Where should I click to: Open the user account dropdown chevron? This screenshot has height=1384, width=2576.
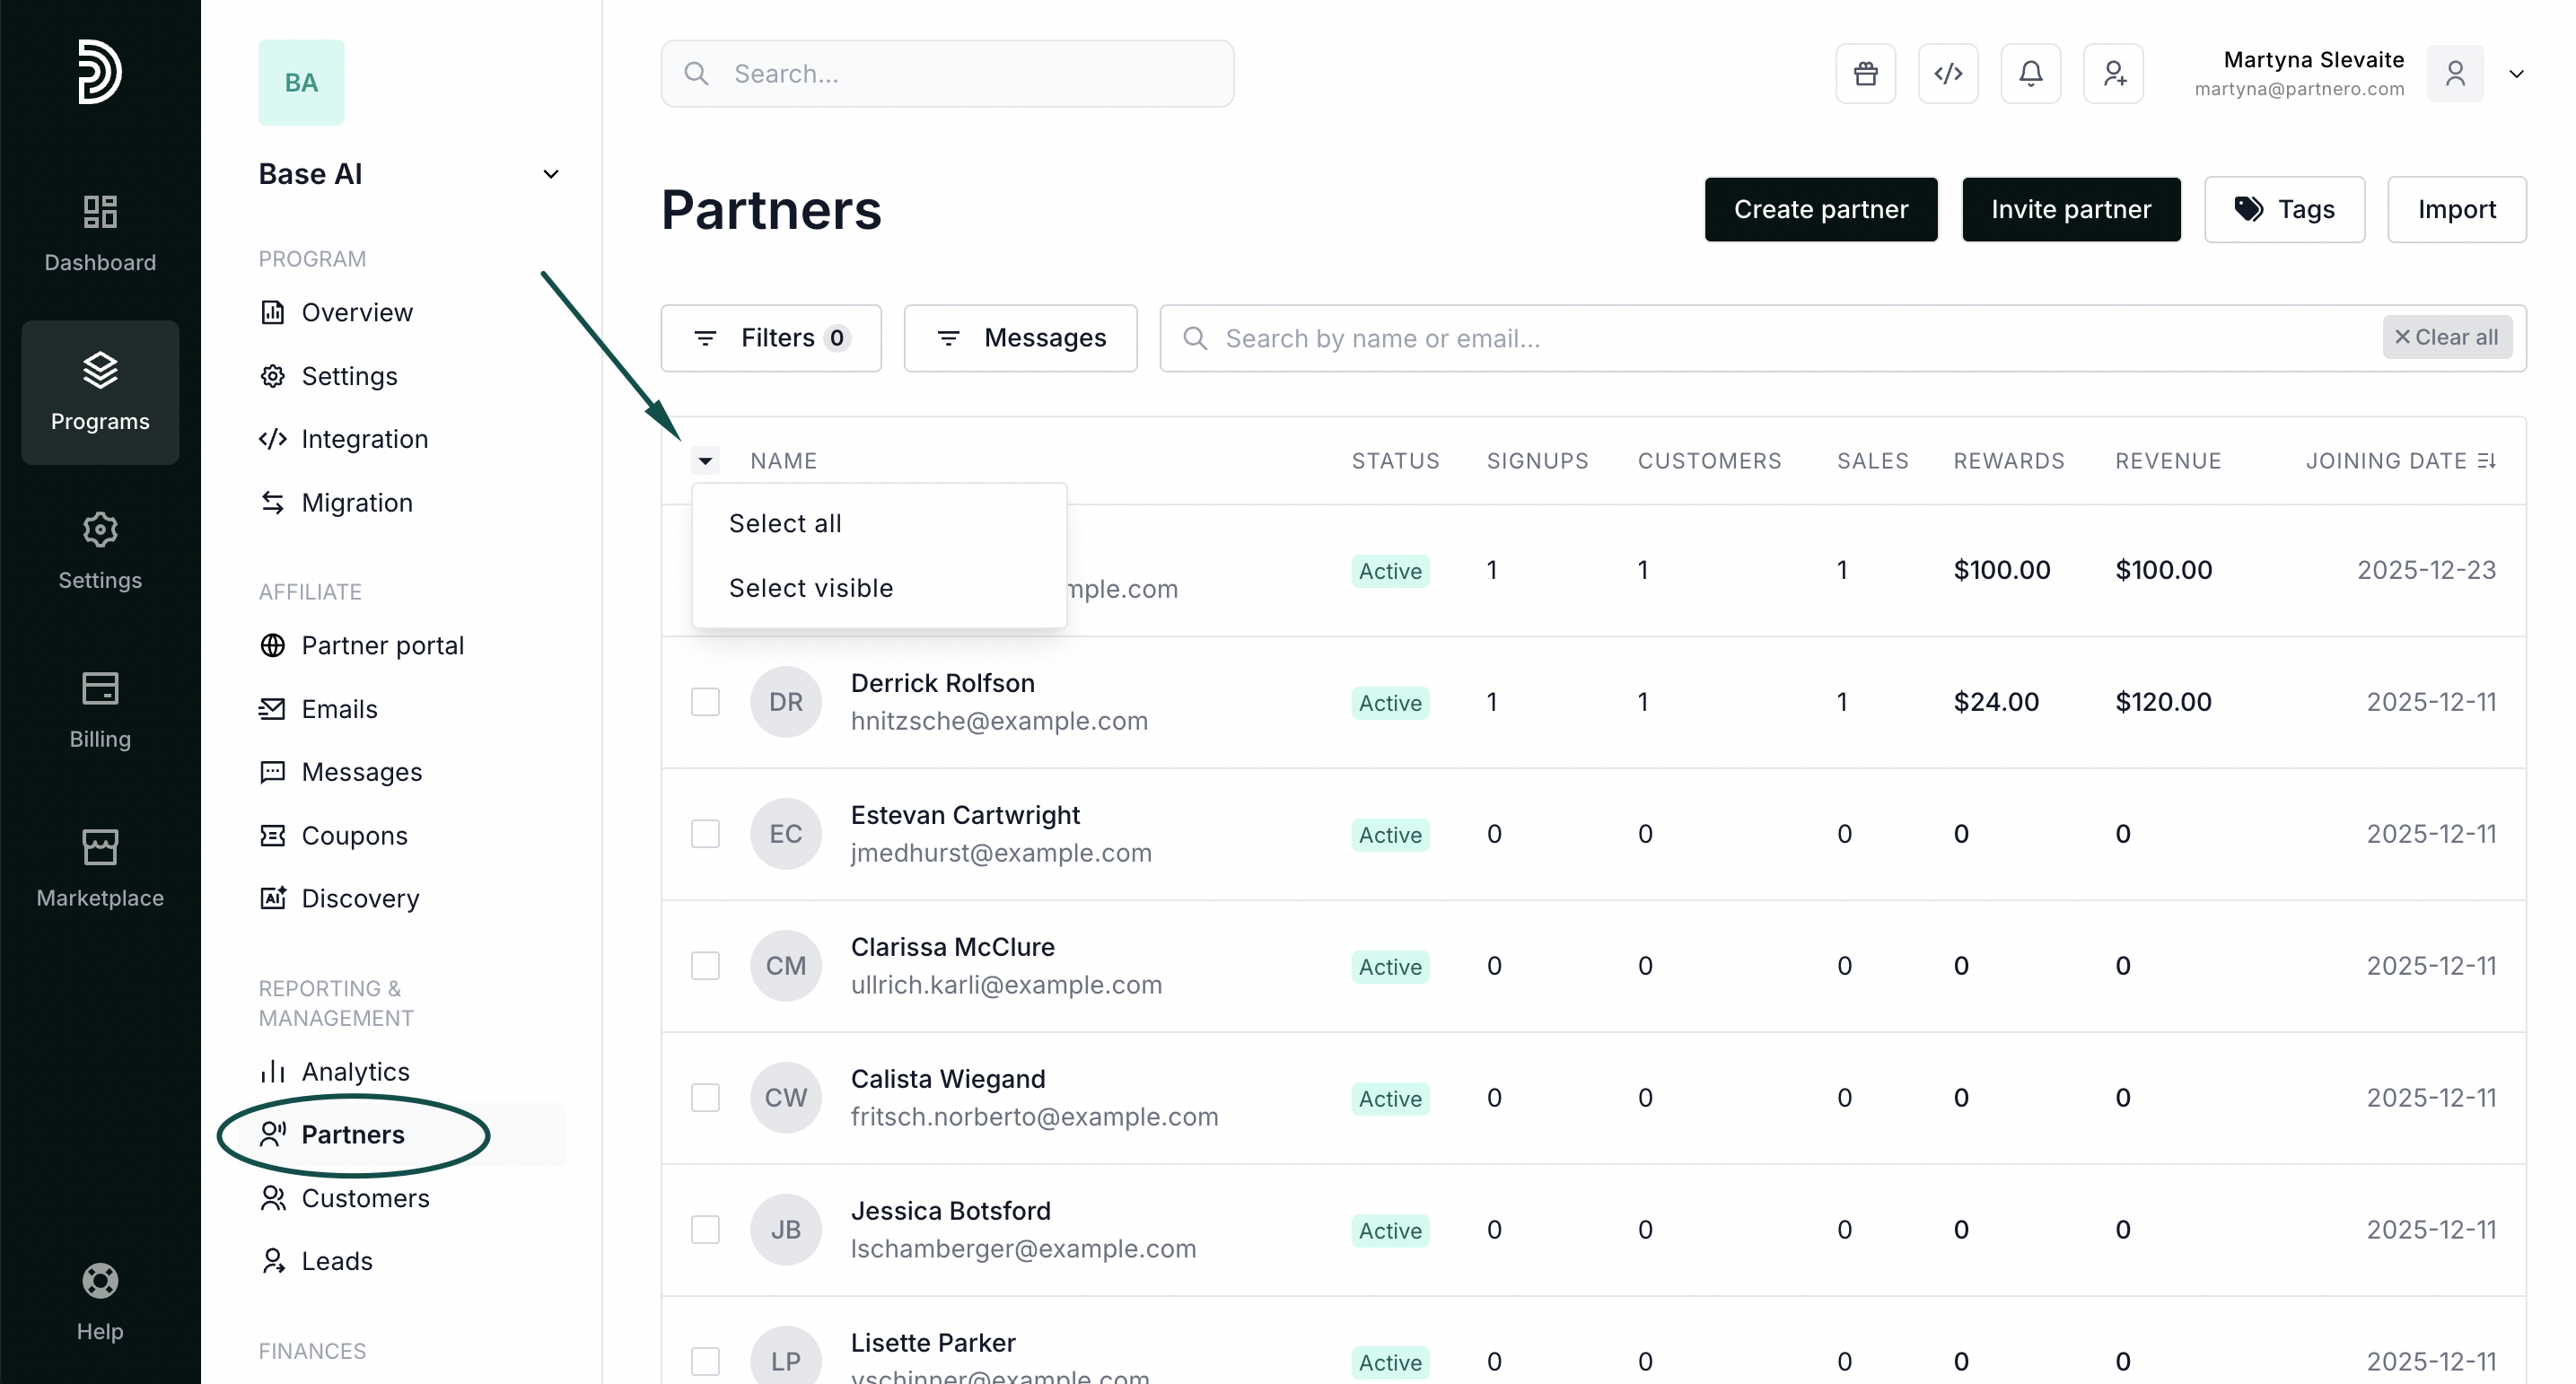pyautogui.click(x=2516, y=74)
